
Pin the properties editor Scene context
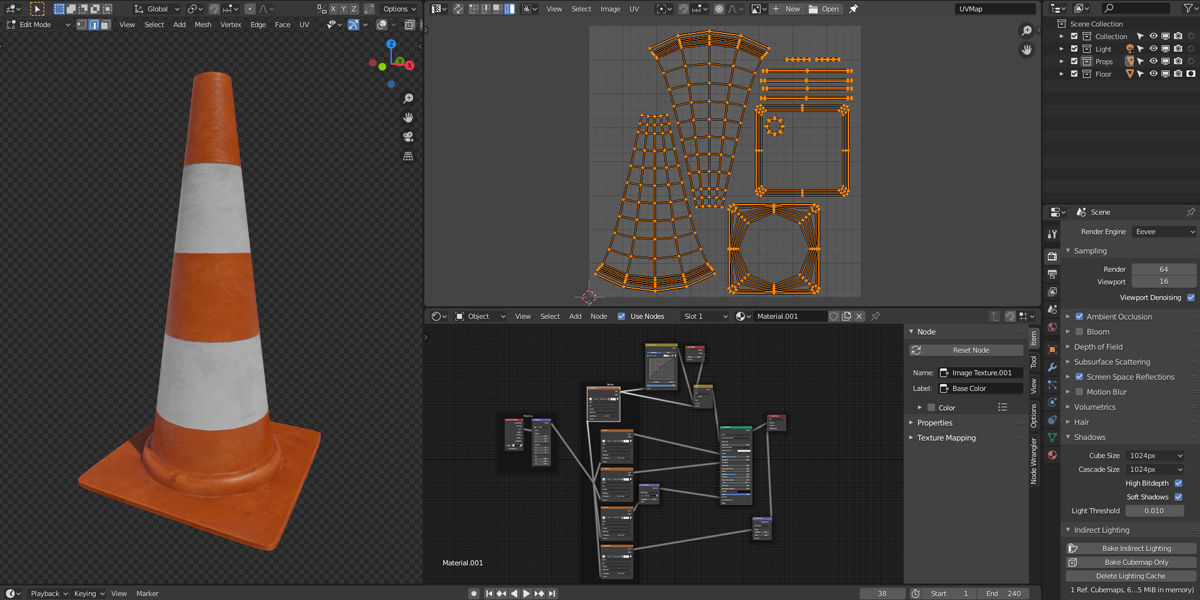(x=1190, y=212)
